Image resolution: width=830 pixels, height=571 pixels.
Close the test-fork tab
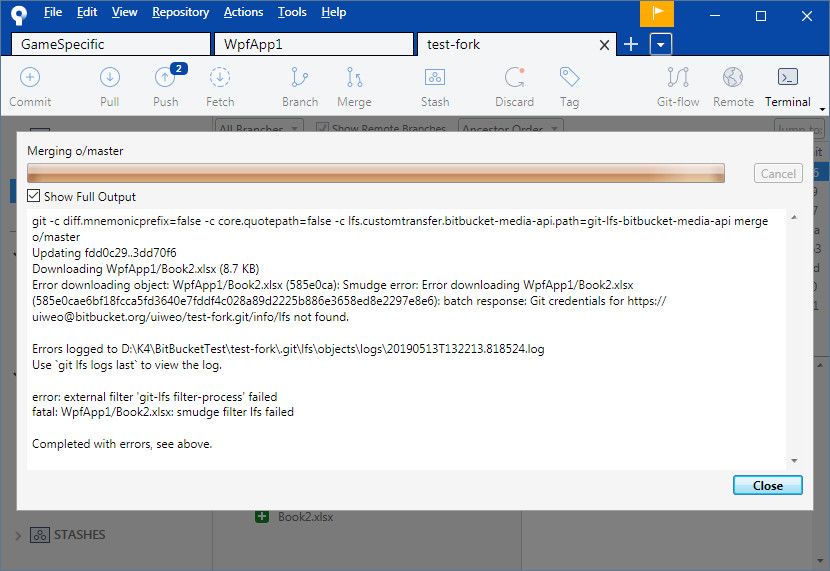pos(604,45)
